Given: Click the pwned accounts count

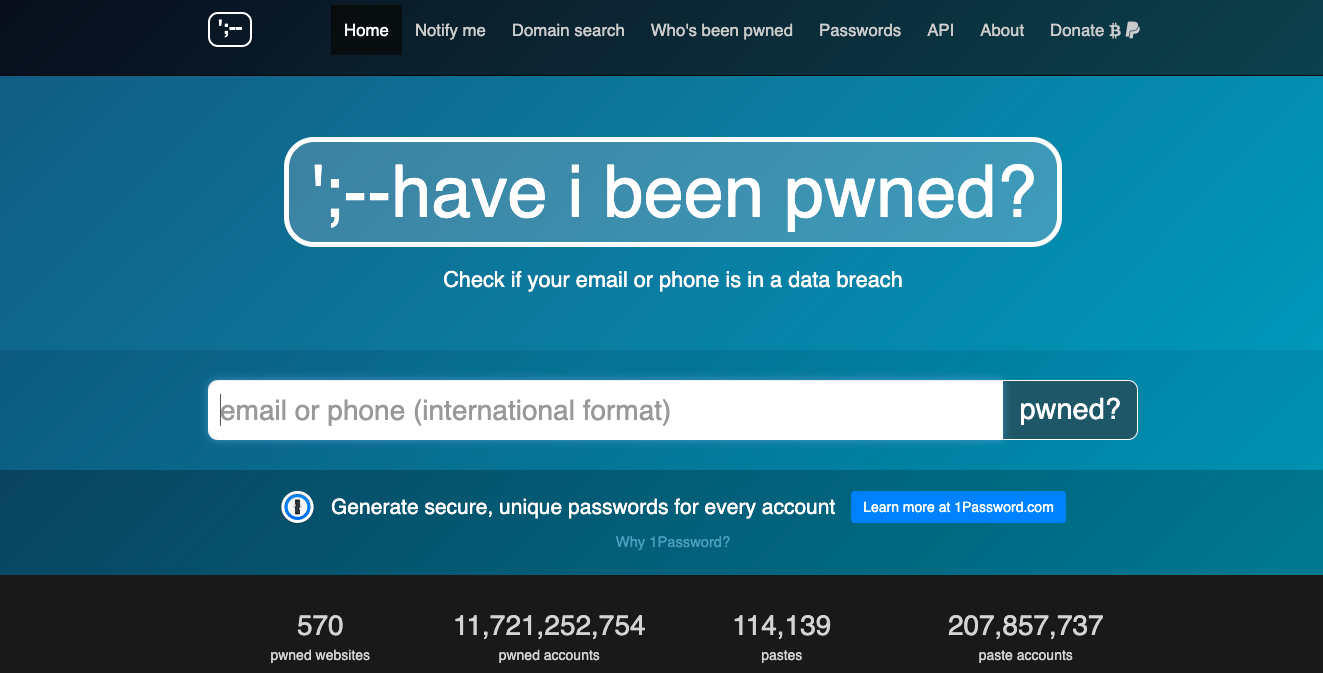Looking at the screenshot, I should (x=549, y=626).
